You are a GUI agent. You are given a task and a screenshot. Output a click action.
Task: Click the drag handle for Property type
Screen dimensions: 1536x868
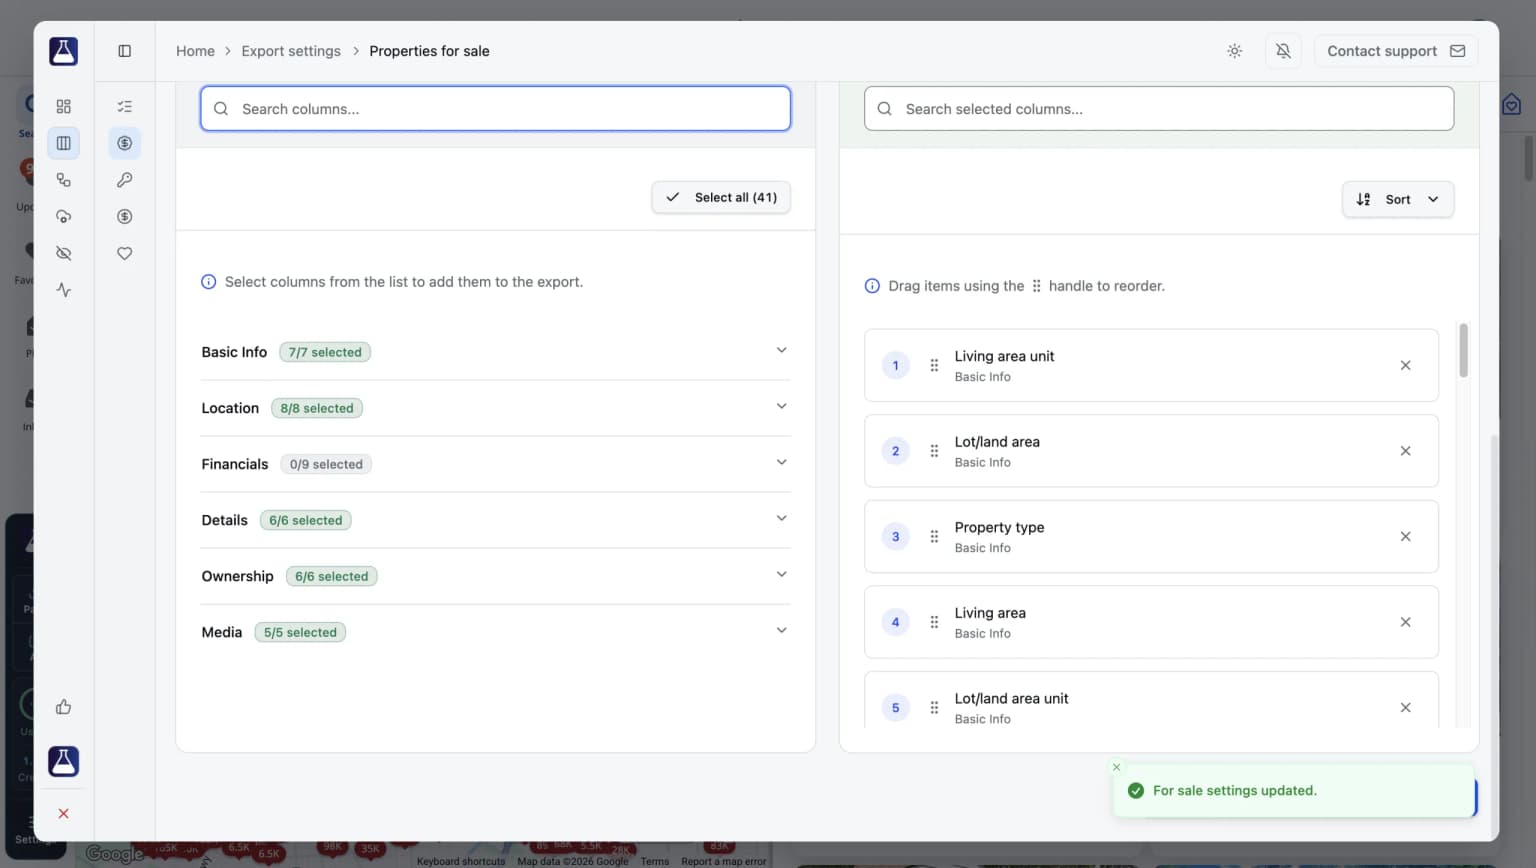tap(934, 537)
